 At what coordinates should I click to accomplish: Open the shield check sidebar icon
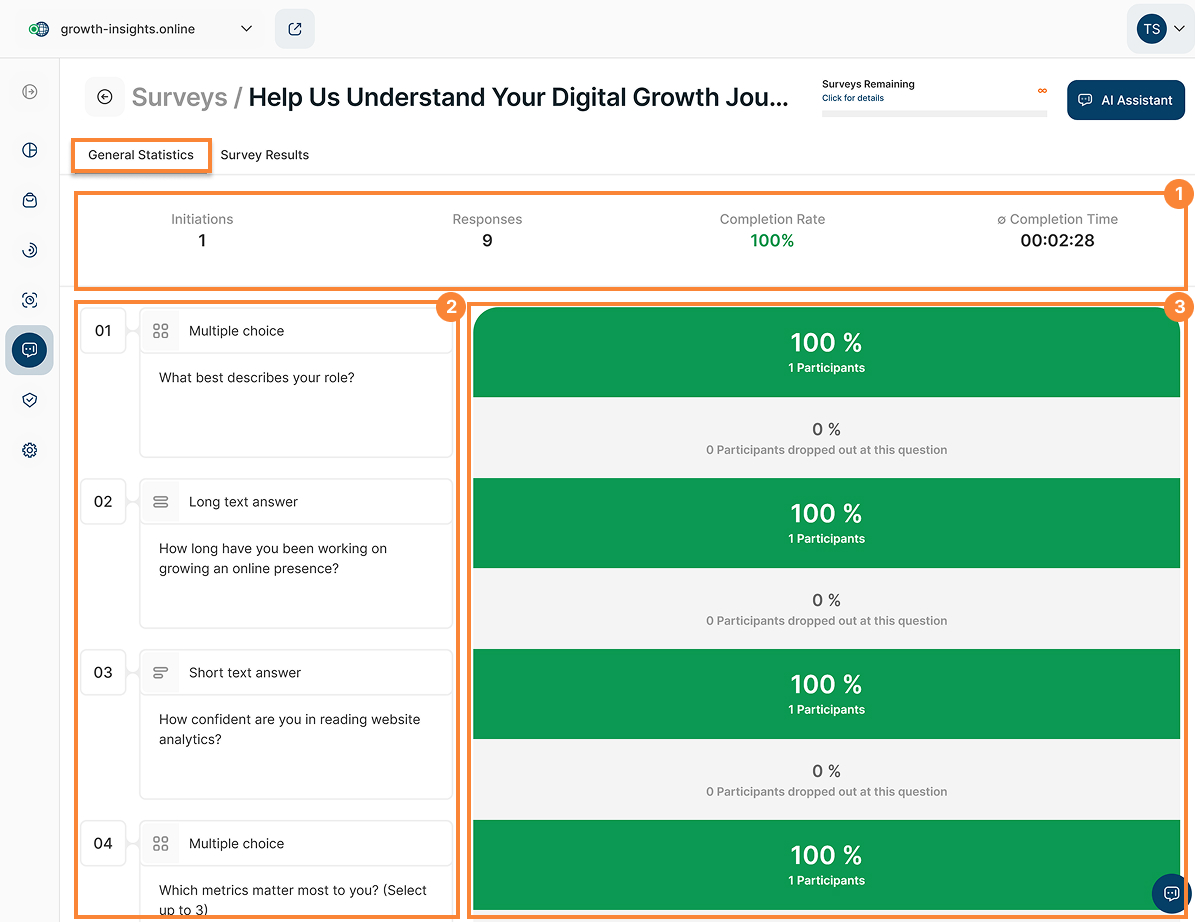click(x=30, y=400)
